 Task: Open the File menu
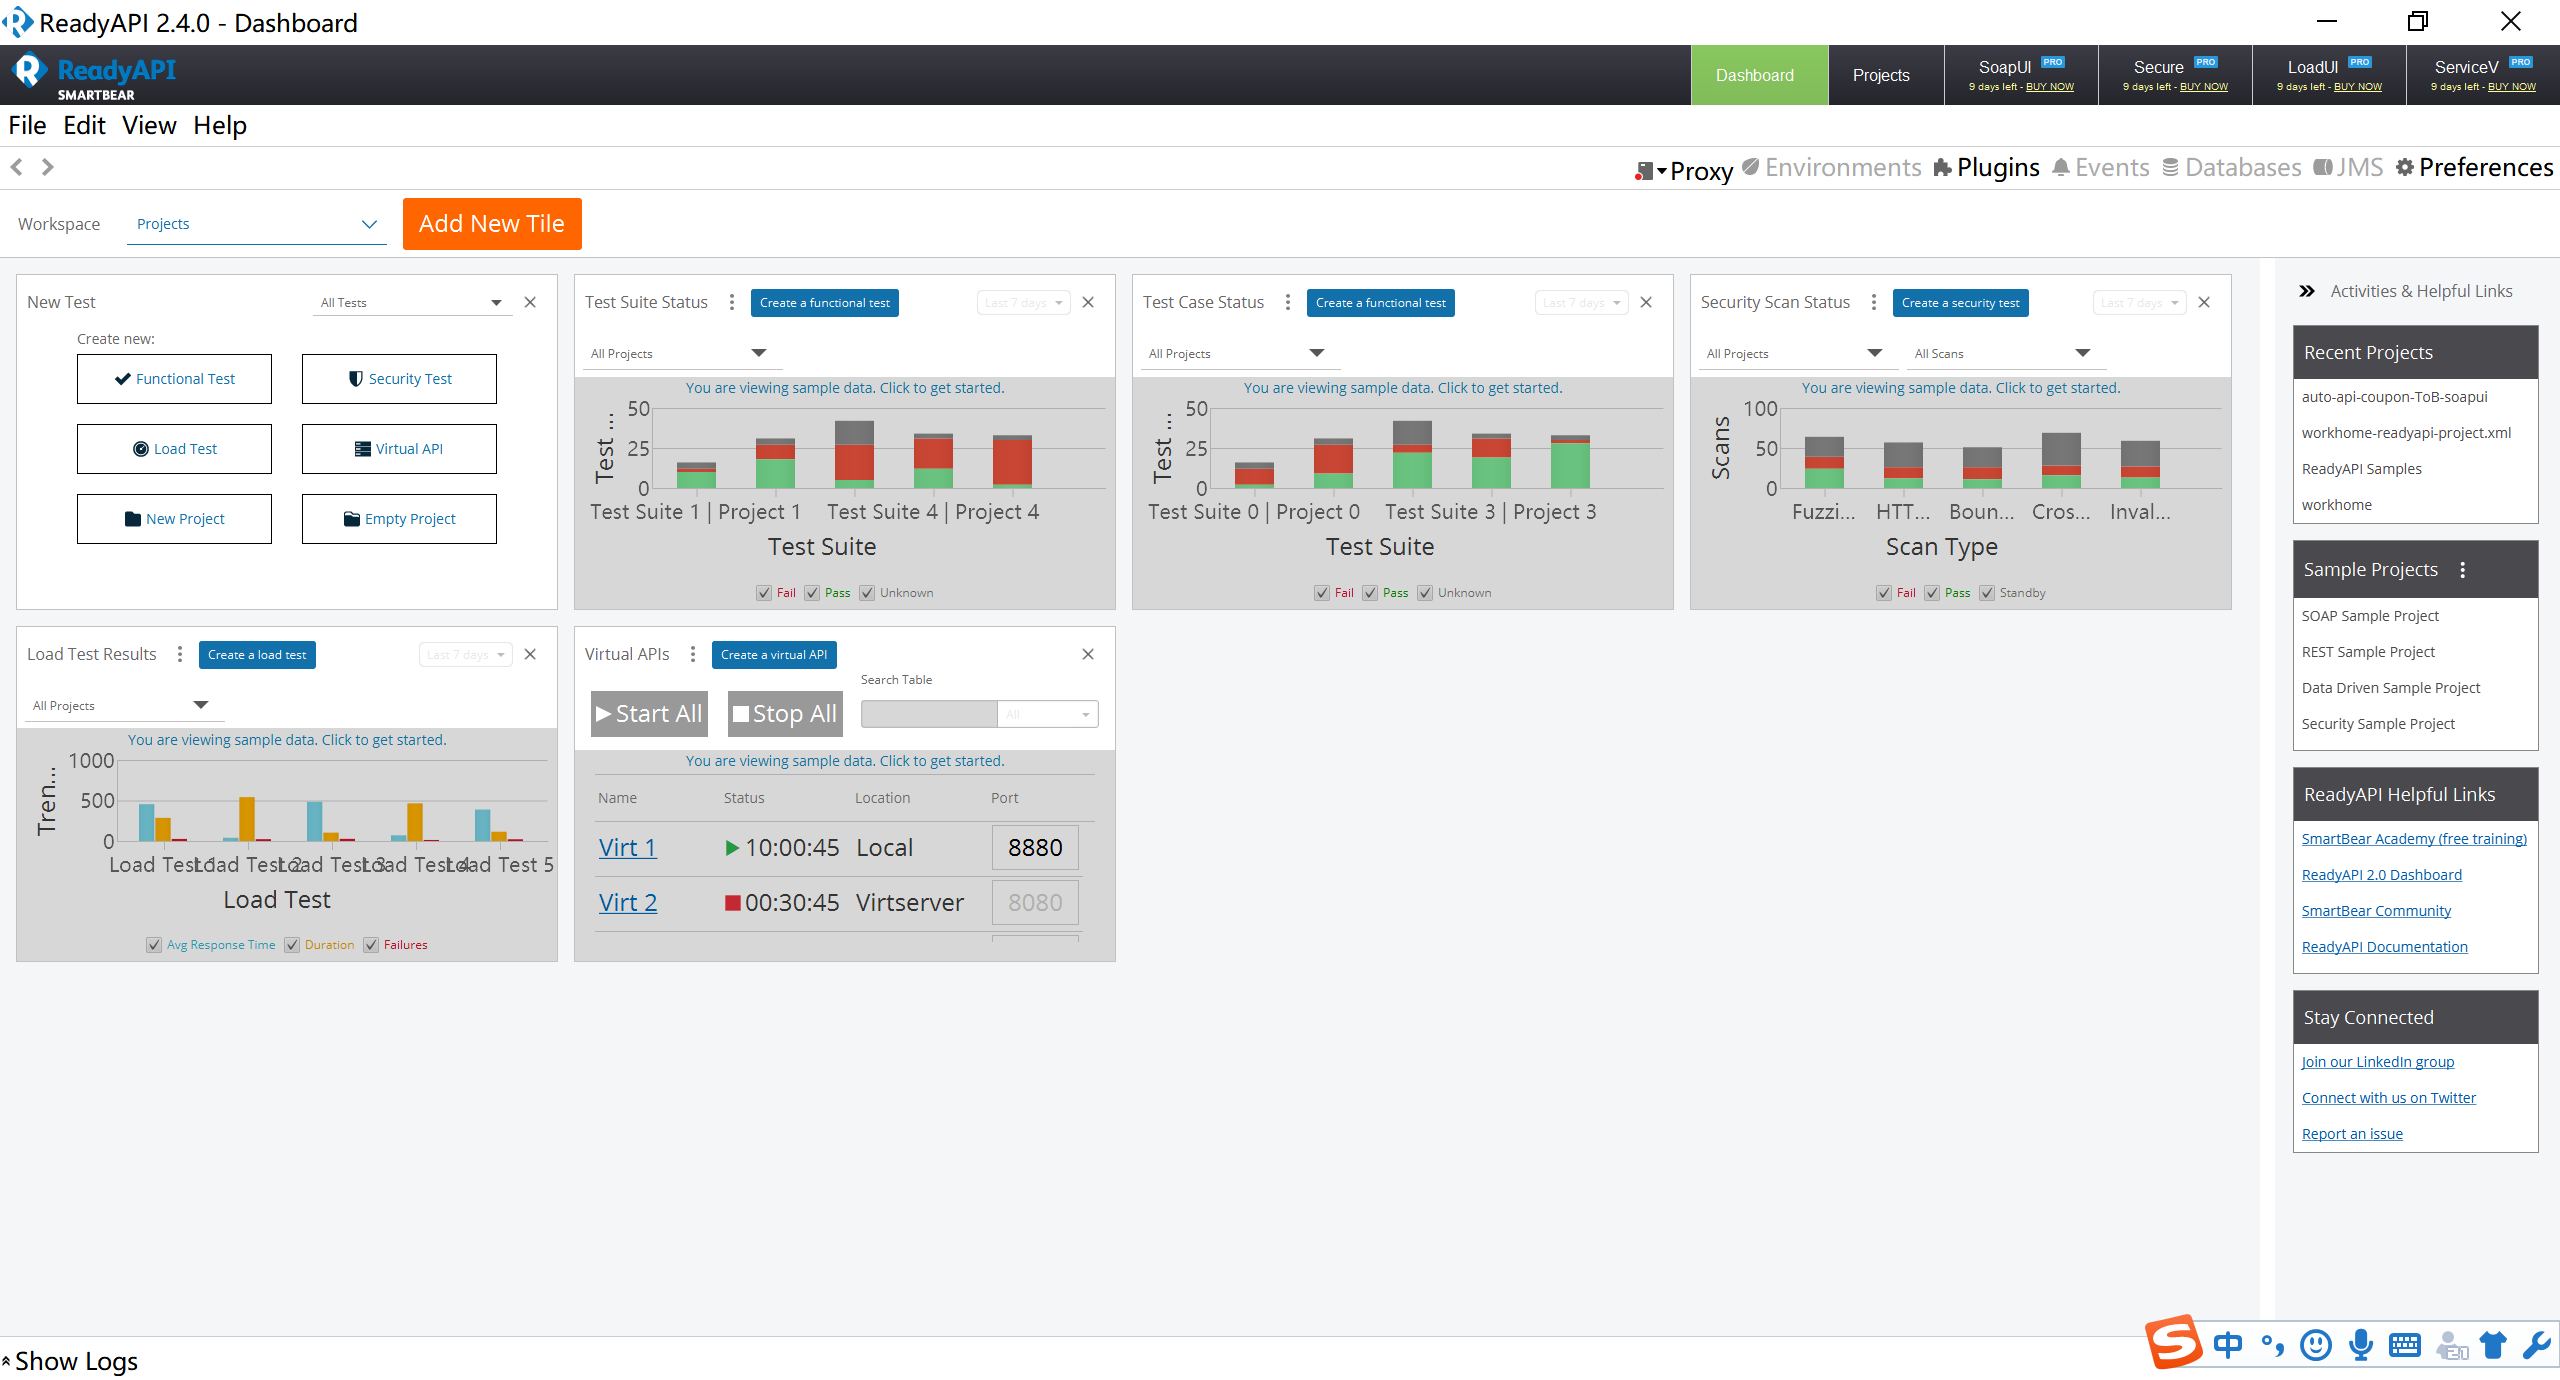click(x=27, y=126)
